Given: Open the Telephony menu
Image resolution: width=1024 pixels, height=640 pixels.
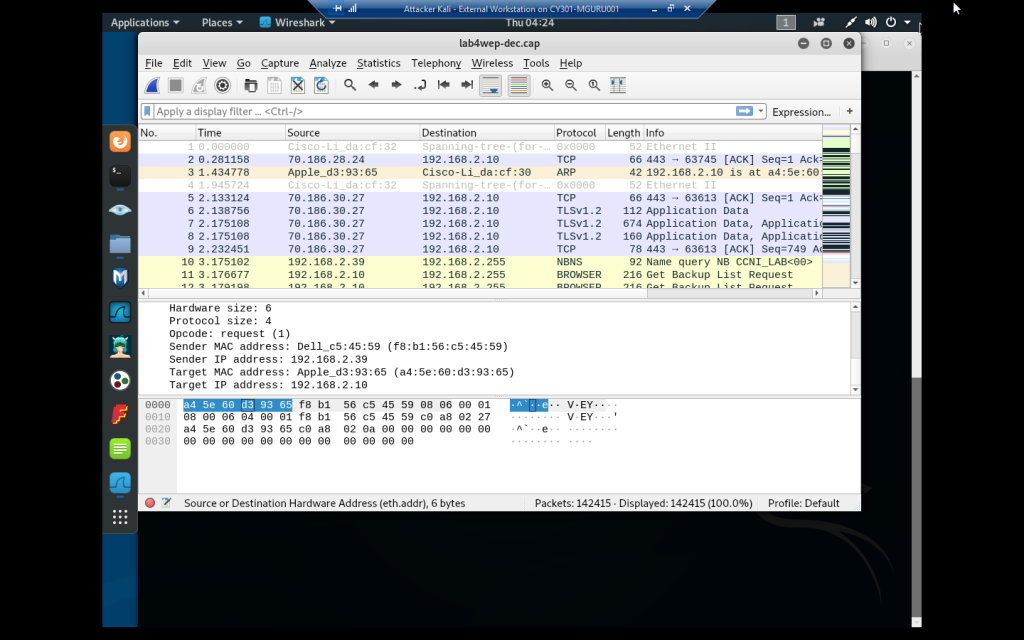Looking at the screenshot, I should [x=436, y=63].
